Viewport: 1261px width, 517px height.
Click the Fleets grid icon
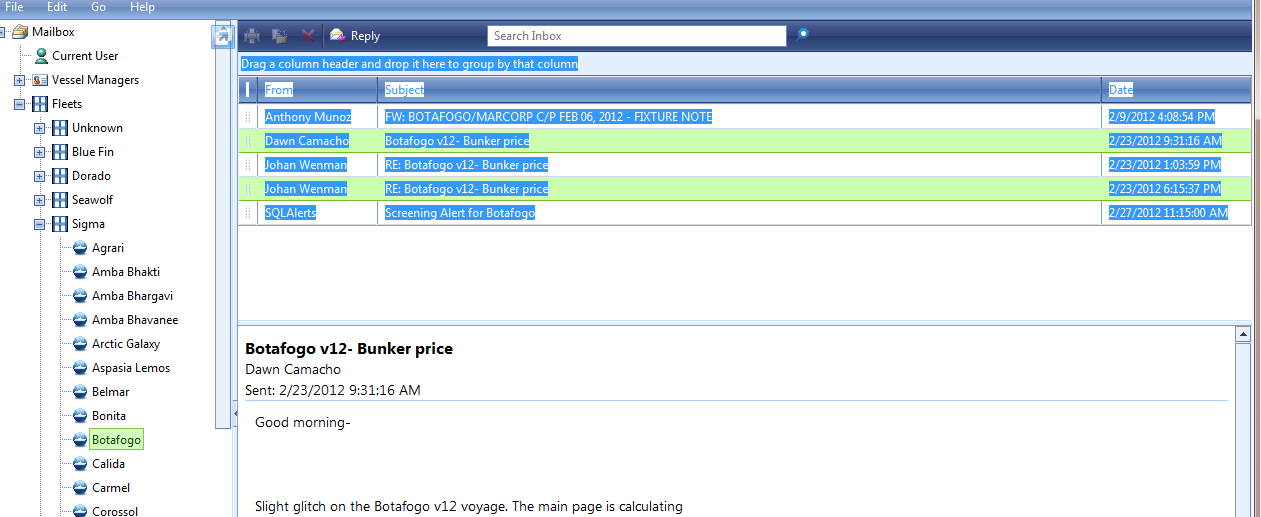40,104
